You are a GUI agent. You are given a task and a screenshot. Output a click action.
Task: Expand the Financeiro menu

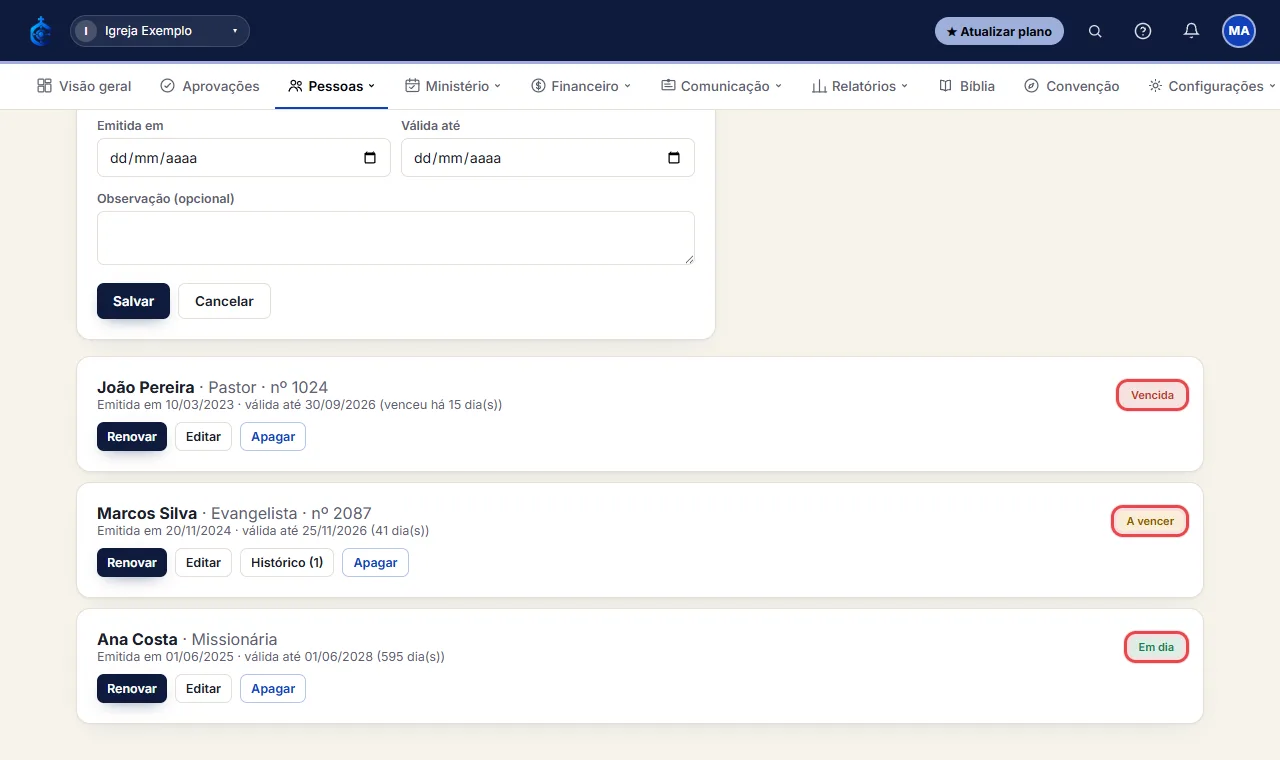point(581,86)
